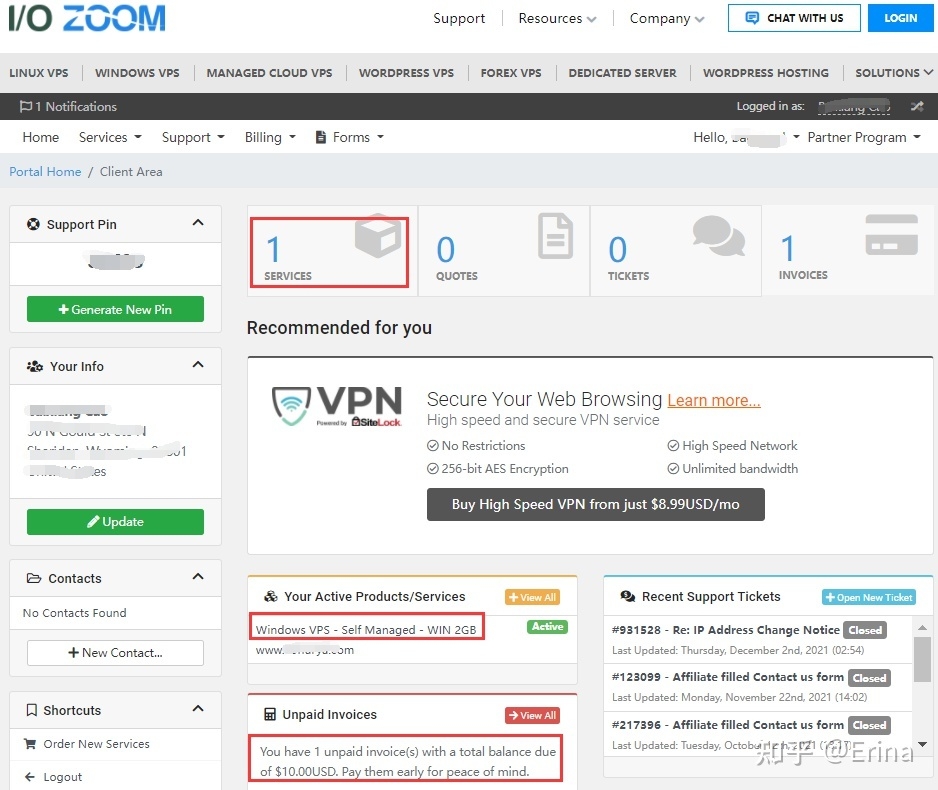This screenshot has height=790, width=938.
Task: Click the Your Info users icon
Action: [x=35, y=366]
